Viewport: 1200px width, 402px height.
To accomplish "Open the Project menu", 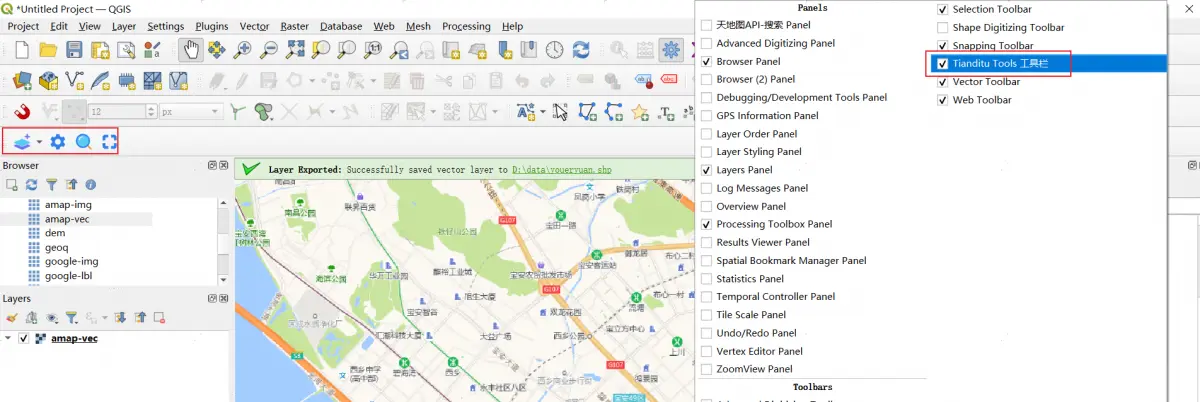I will (x=23, y=26).
